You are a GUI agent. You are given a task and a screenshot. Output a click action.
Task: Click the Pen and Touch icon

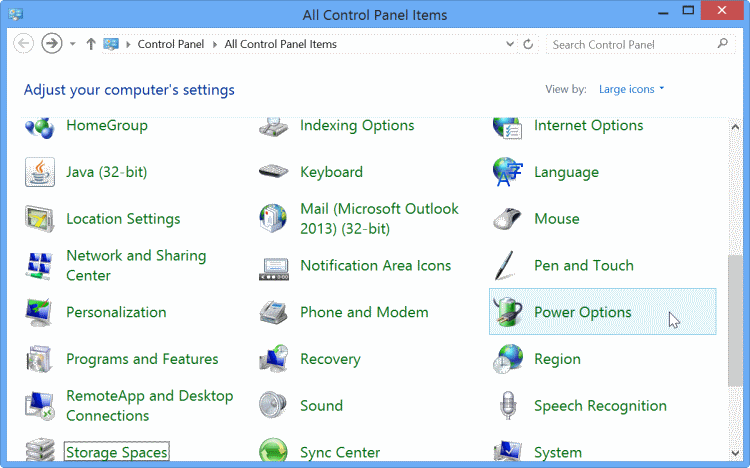[507, 266]
